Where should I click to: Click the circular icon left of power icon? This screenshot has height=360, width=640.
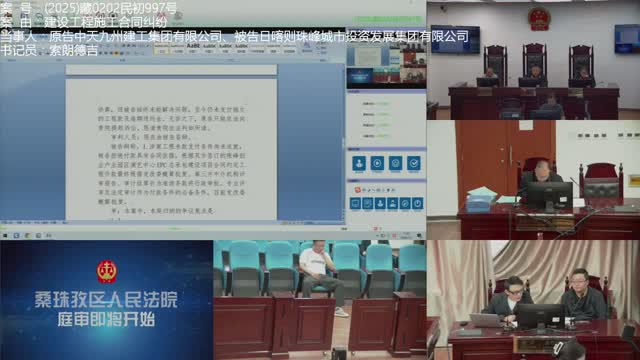click(405, 203)
